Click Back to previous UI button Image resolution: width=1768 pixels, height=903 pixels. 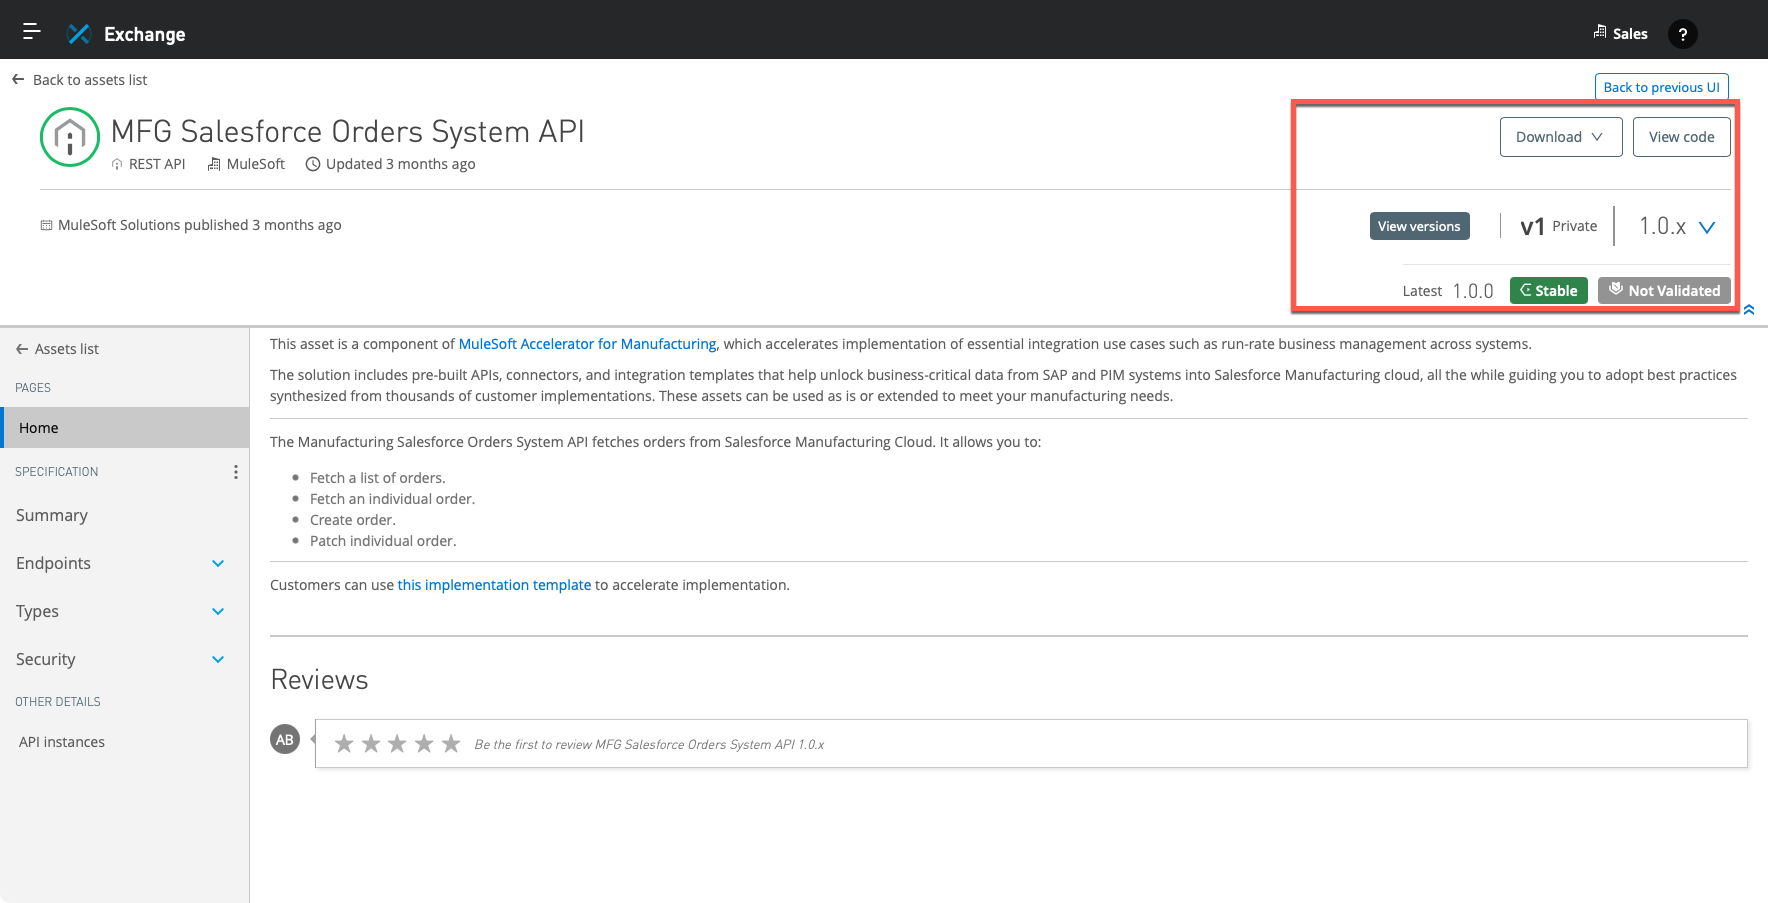point(1661,87)
